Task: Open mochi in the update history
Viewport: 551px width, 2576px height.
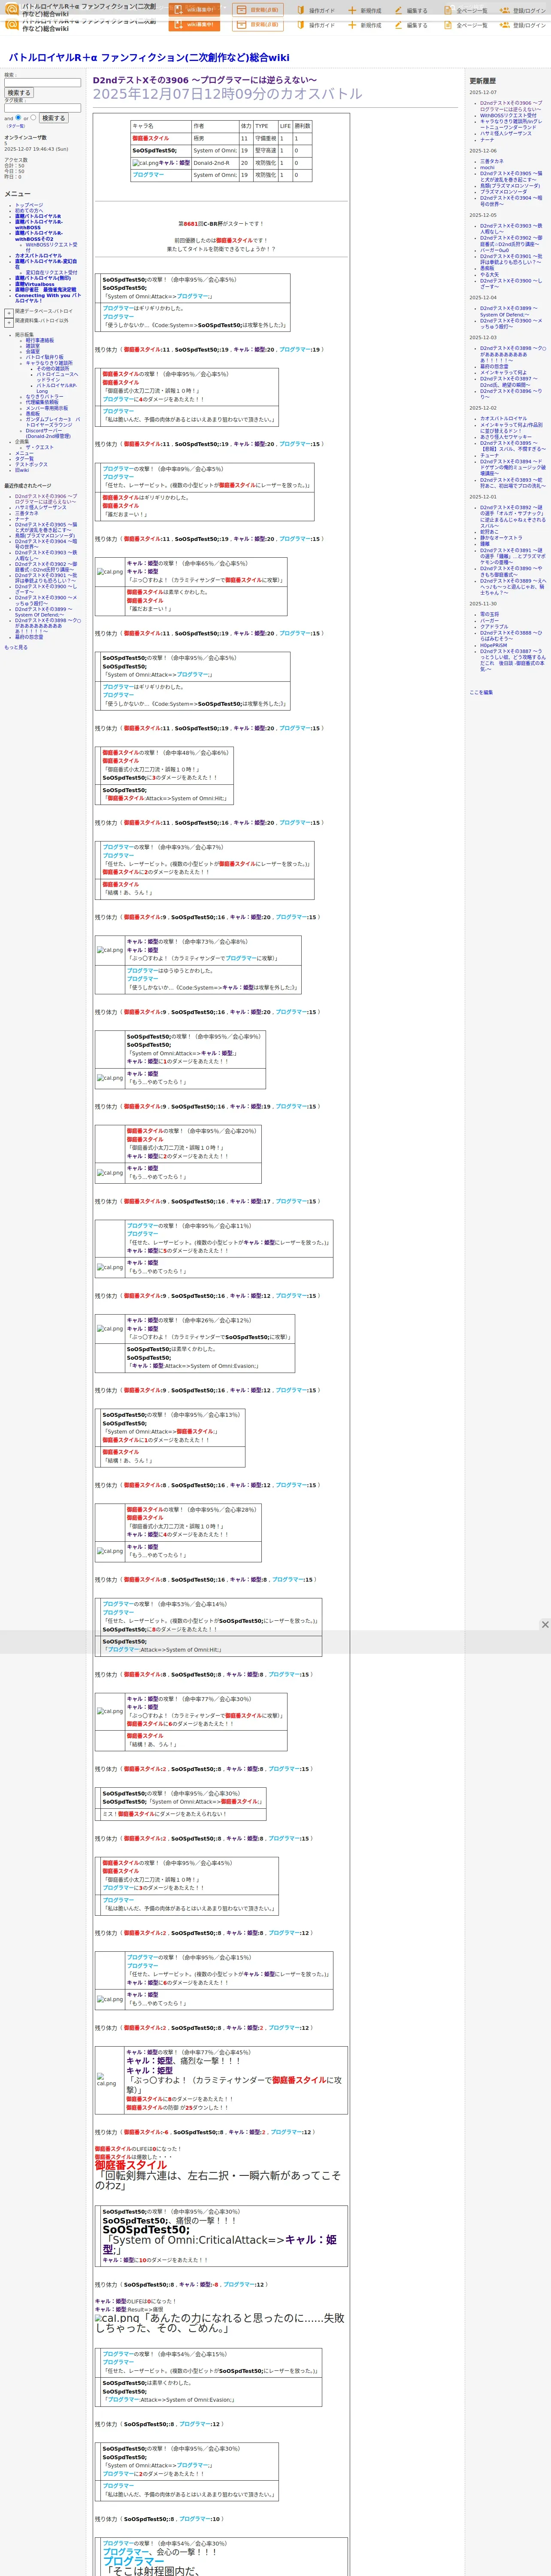Action: [487, 167]
